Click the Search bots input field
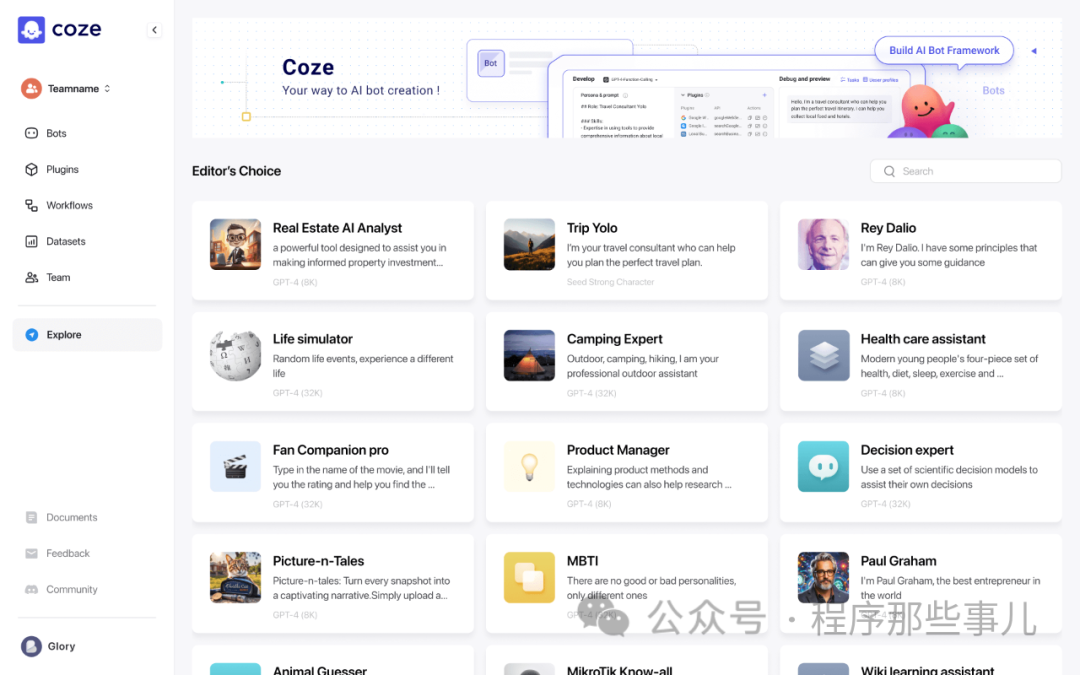 coord(965,171)
